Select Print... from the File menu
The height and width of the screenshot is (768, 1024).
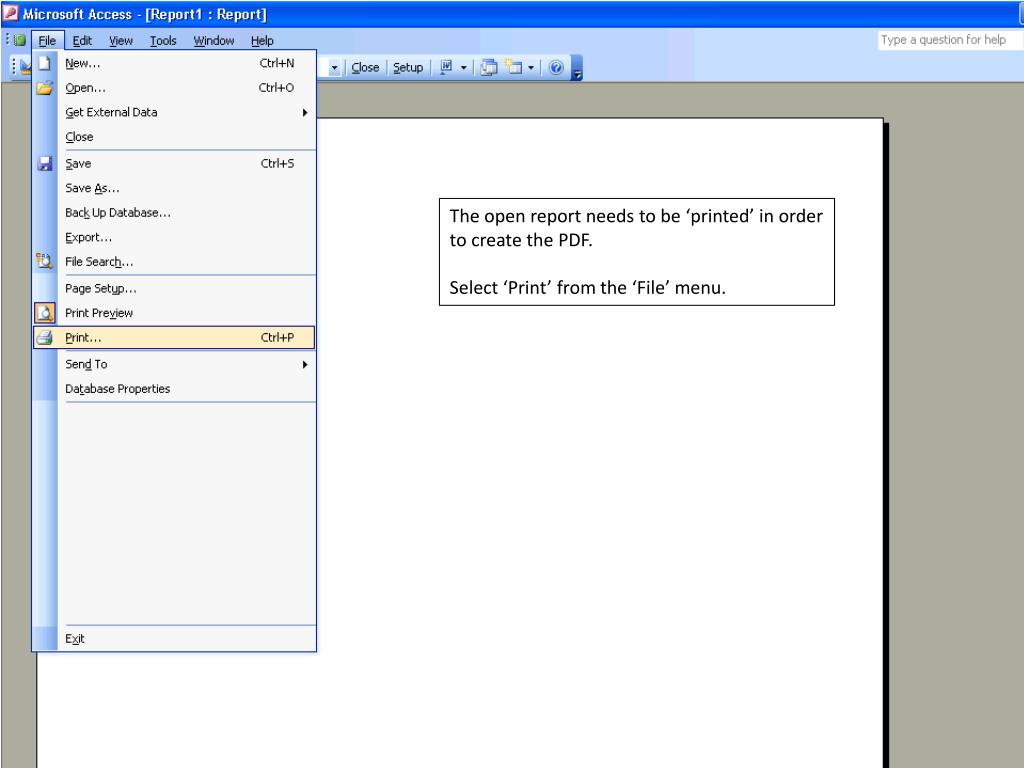coord(174,338)
